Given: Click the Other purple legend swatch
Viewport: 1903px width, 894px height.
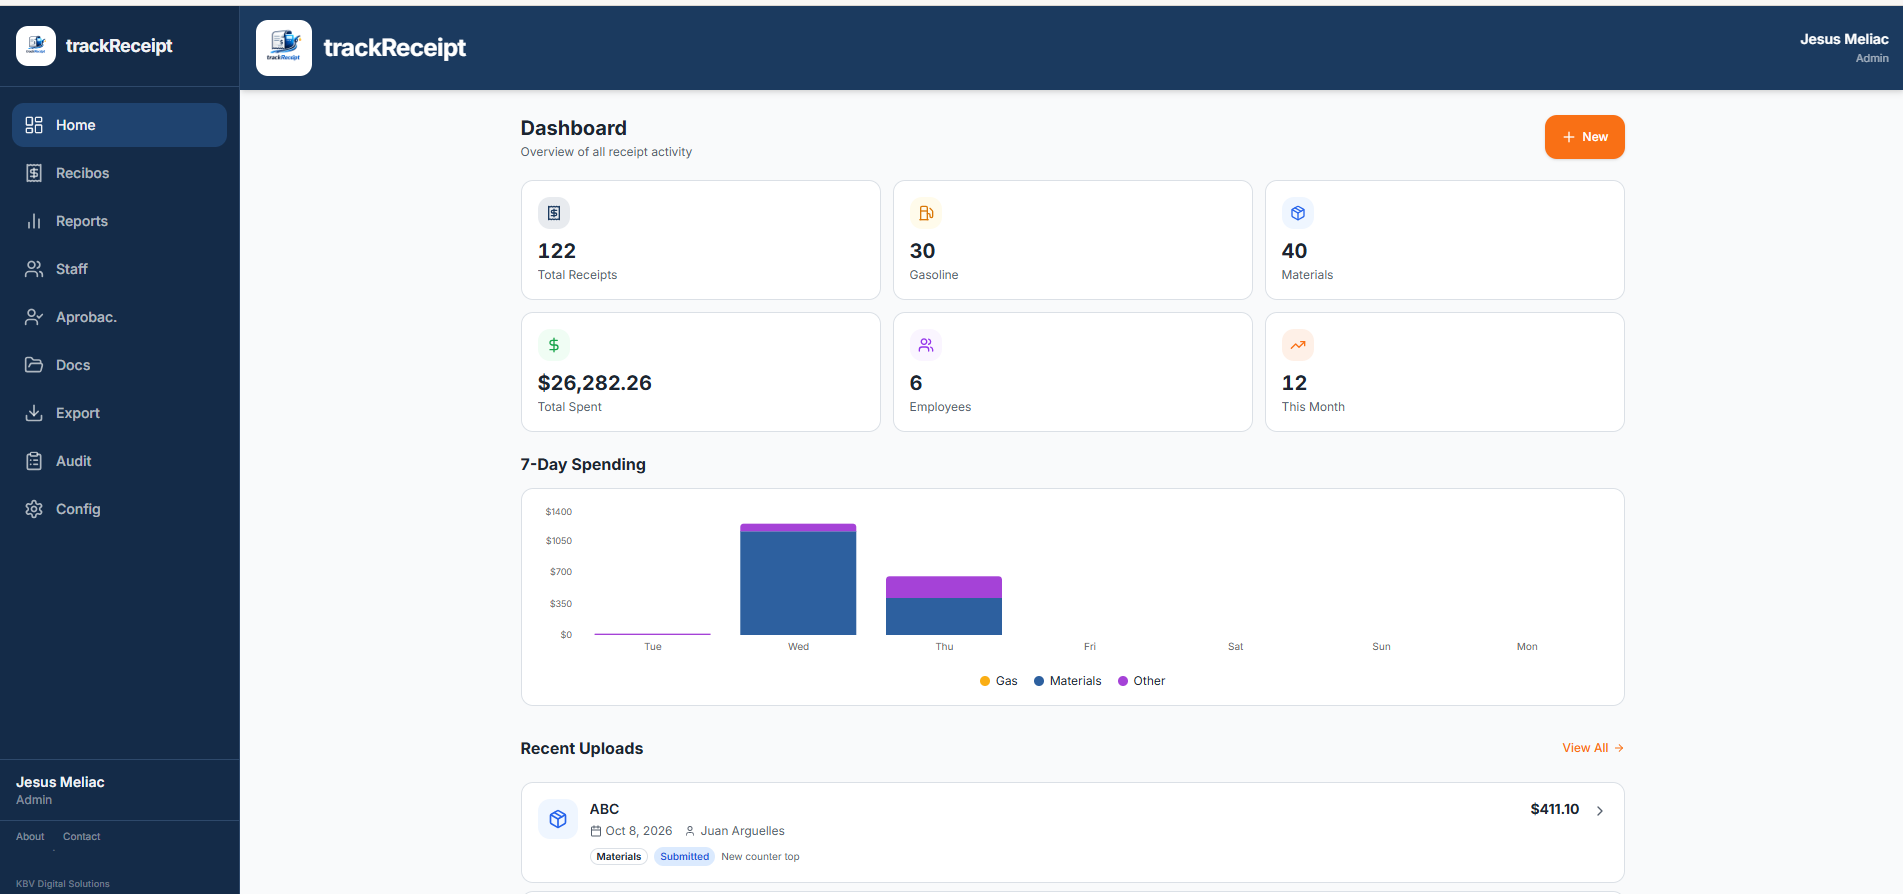Looking at the screenshot, I should 1123,681.
